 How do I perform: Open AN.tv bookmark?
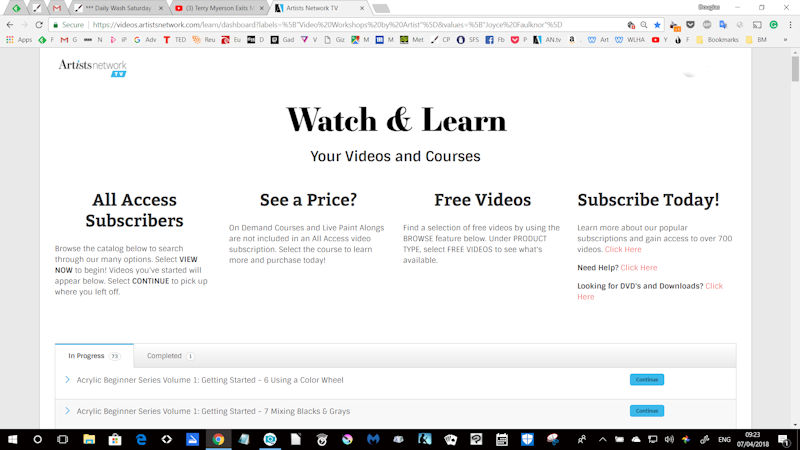click(547, 39)
